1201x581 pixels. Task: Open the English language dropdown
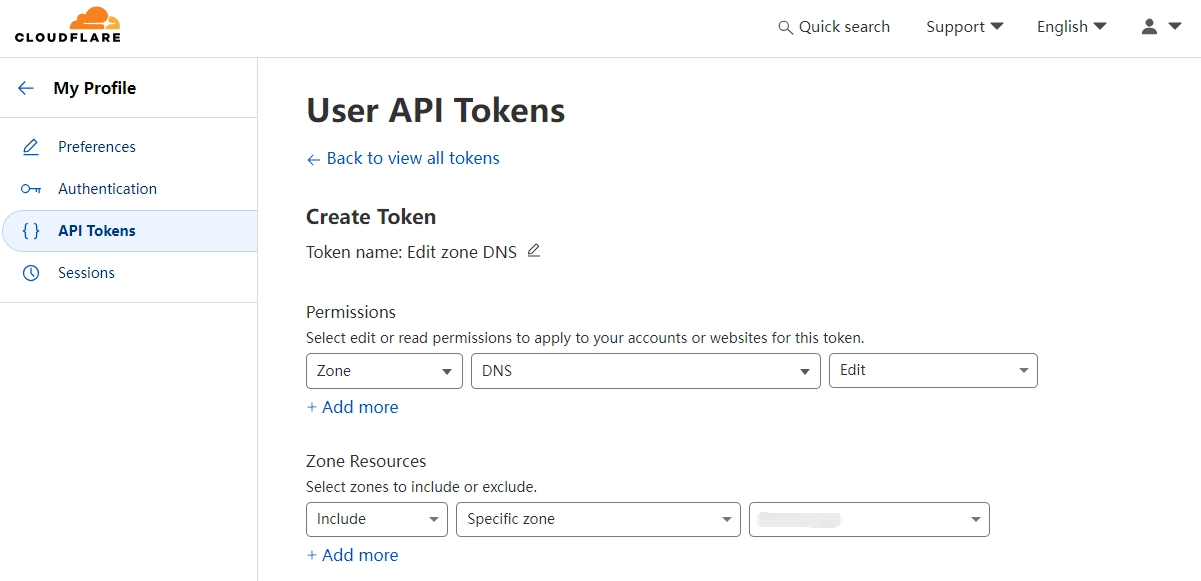(x=1071, y=27)
